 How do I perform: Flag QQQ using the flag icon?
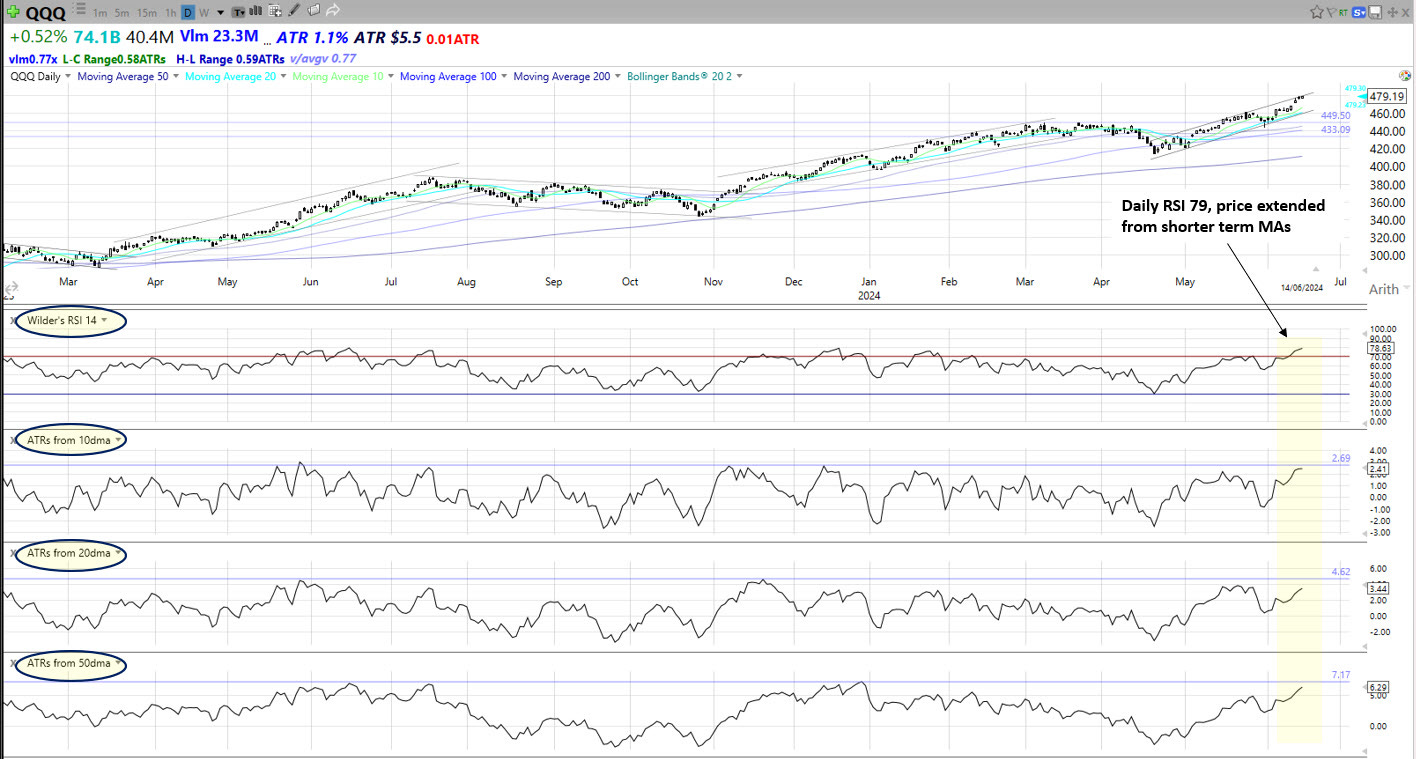pos(1332,12)
